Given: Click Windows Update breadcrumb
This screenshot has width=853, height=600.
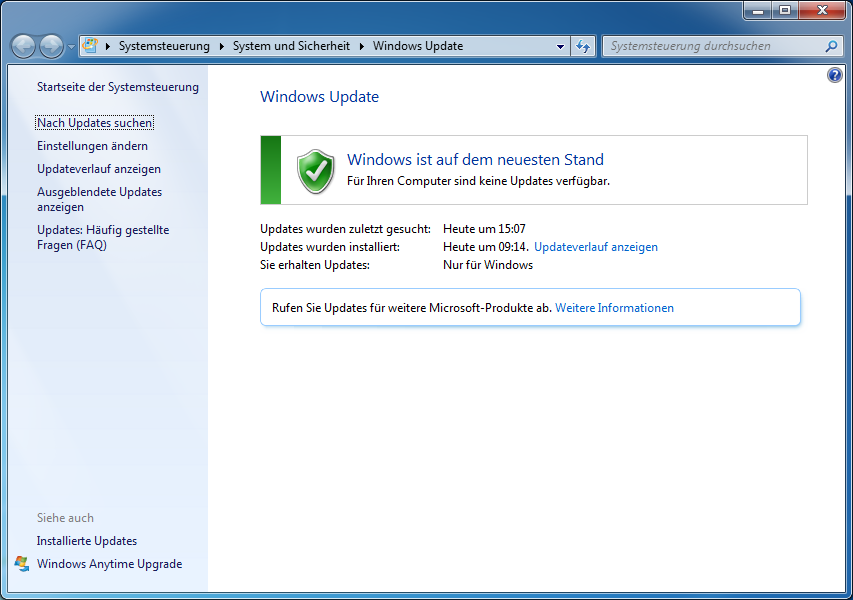Looking at the screenshot, I should click(x=418, y=46).
